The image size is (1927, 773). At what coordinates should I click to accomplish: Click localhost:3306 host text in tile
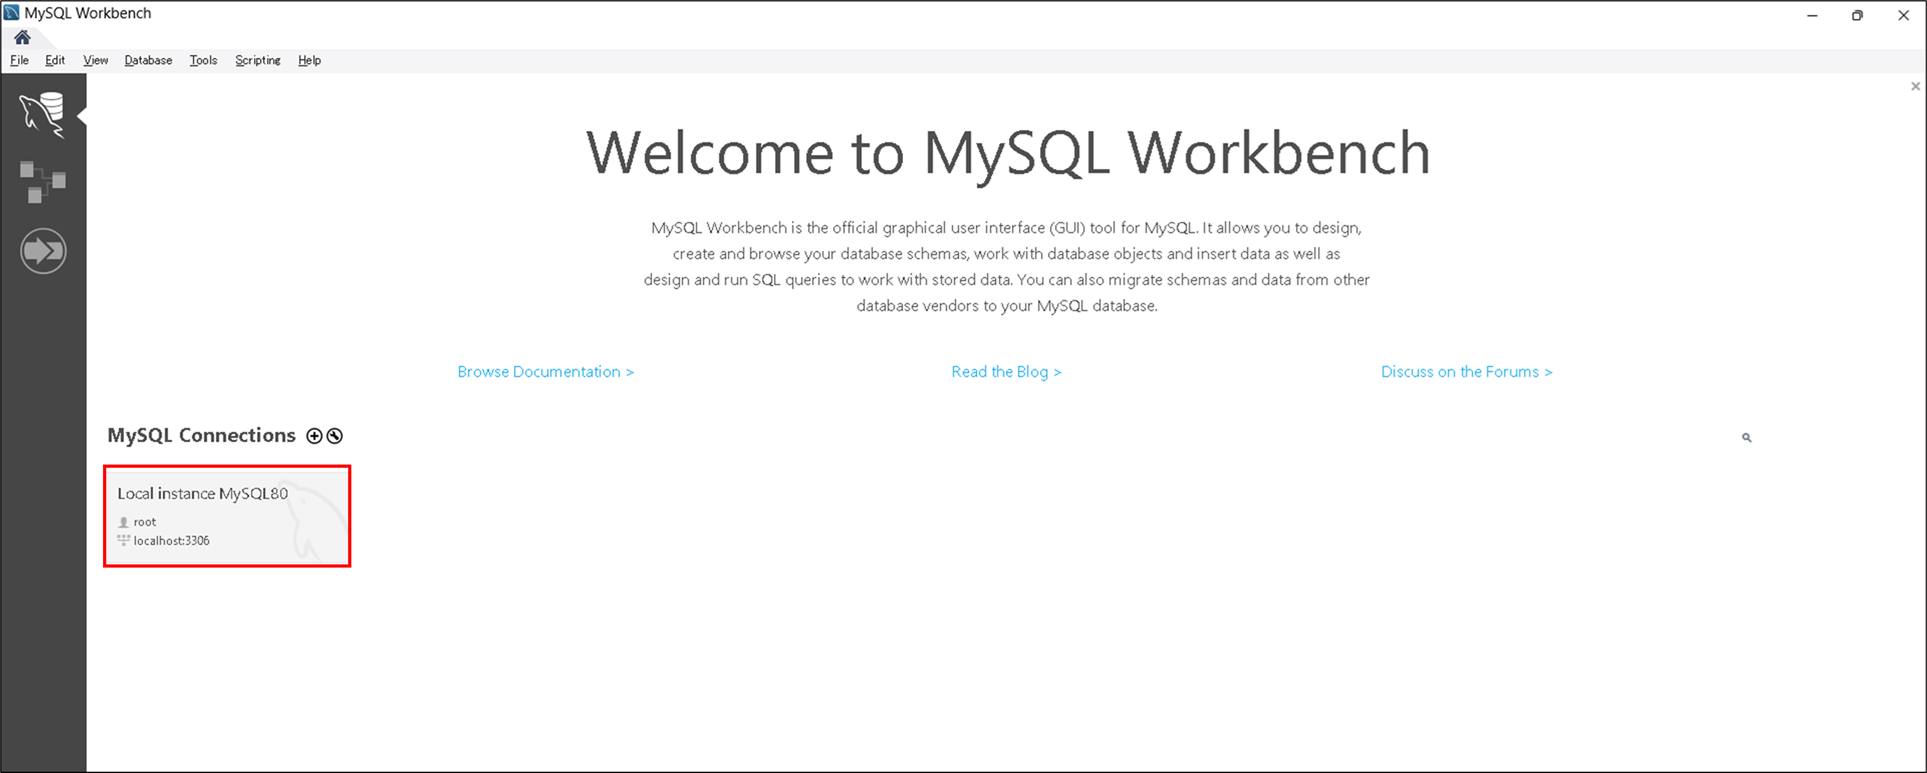pos(171,541)
